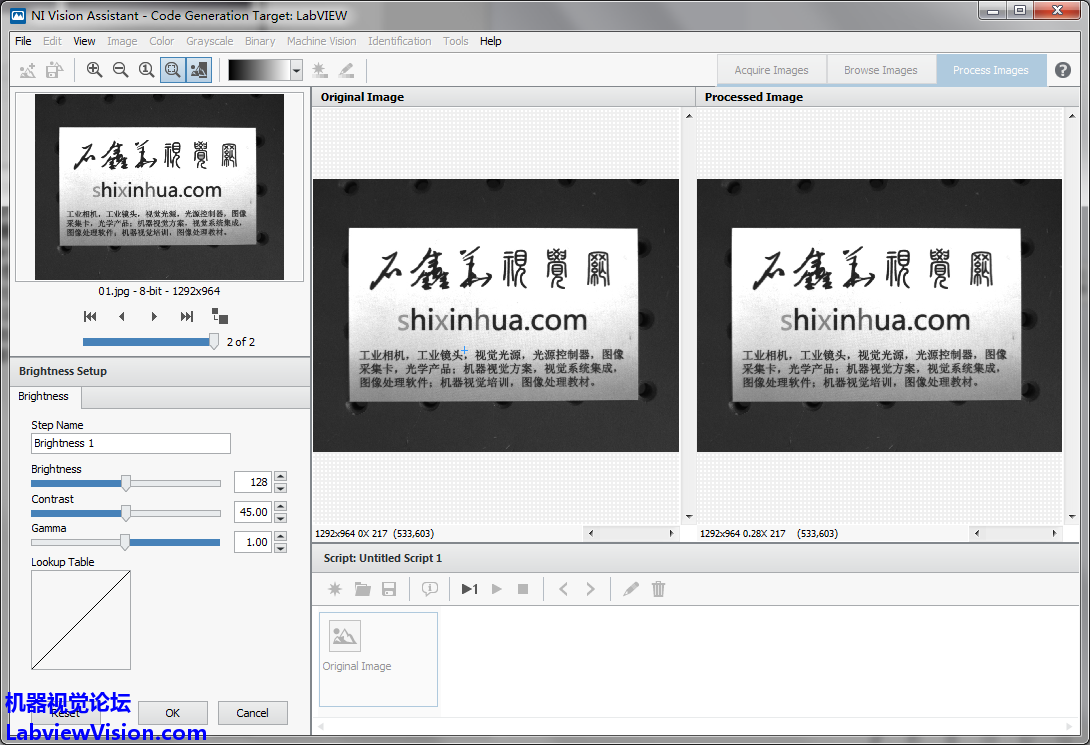
Task: Click the Run Once script icon
Action: pos(469,589)
